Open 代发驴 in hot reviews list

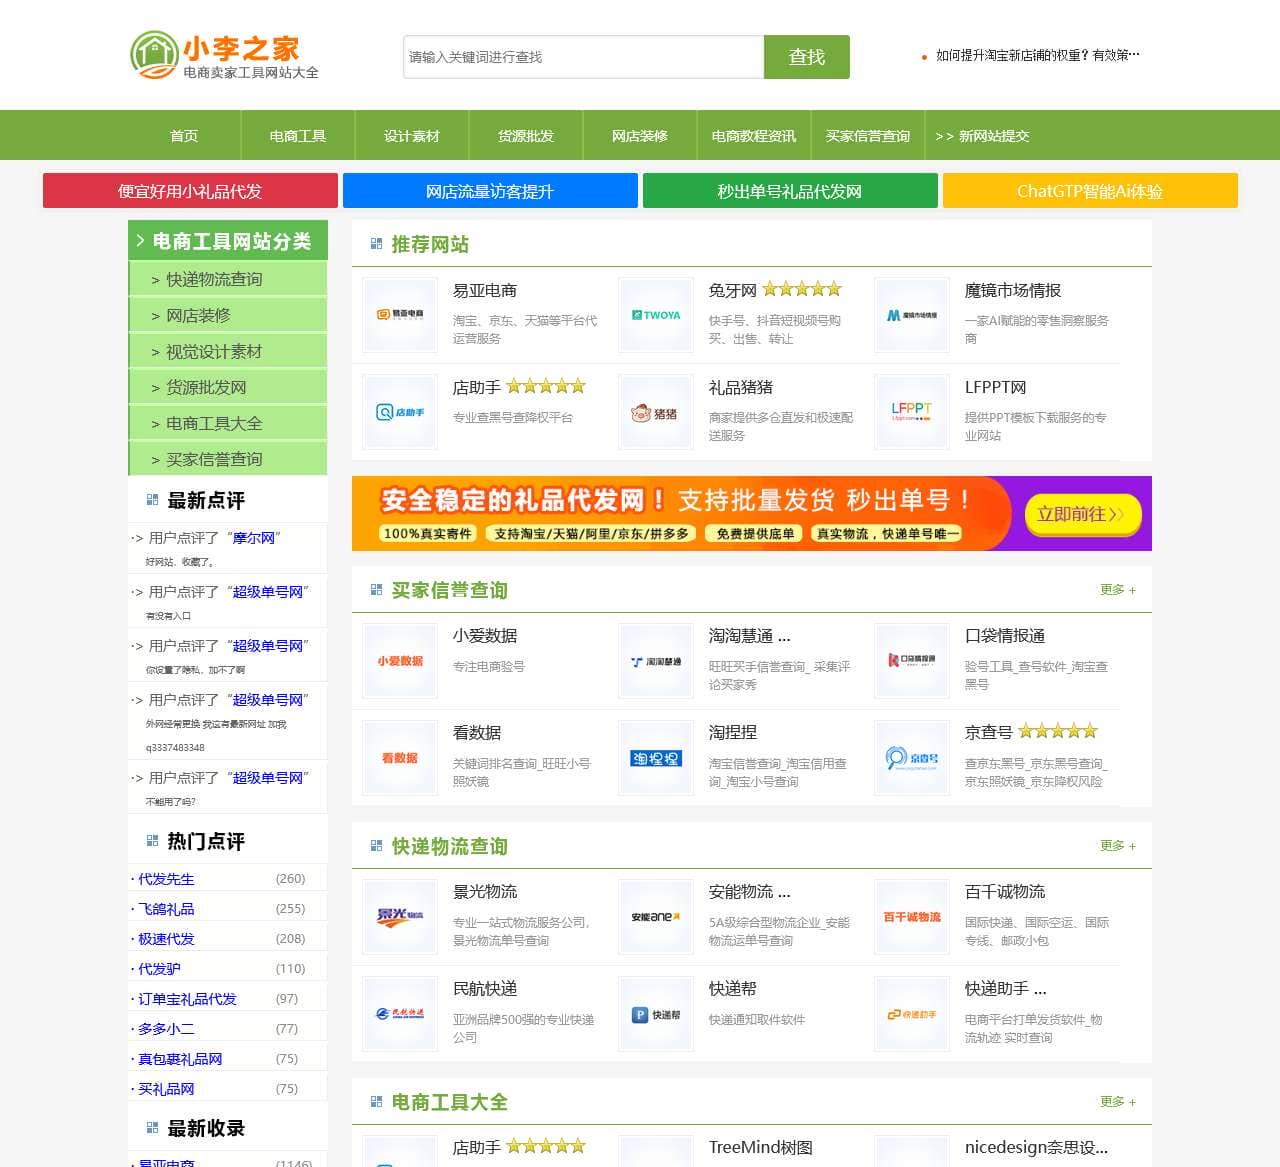(159, 969)
